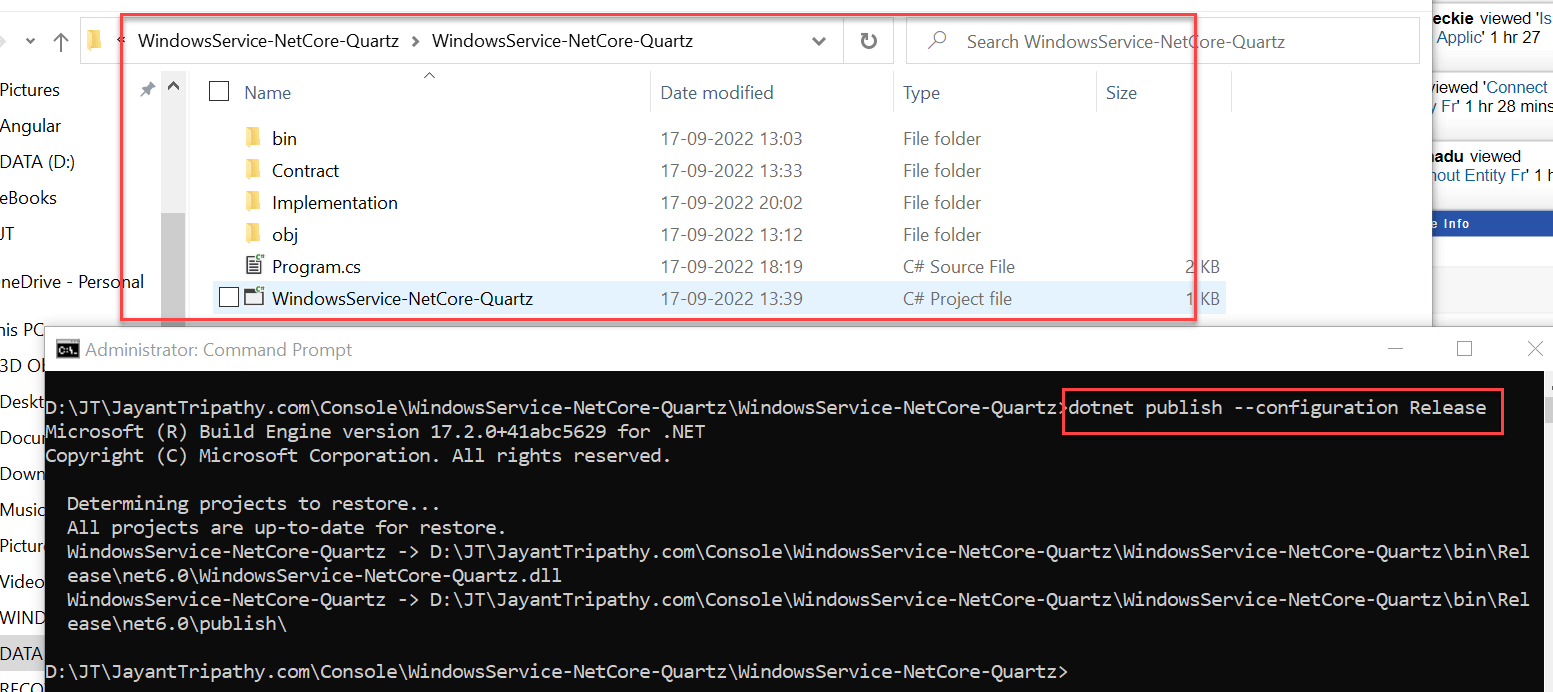The height and width of the screenshot is (692, 1553).
Task: Click the Name column sort chevron
Action: (430, 74)
